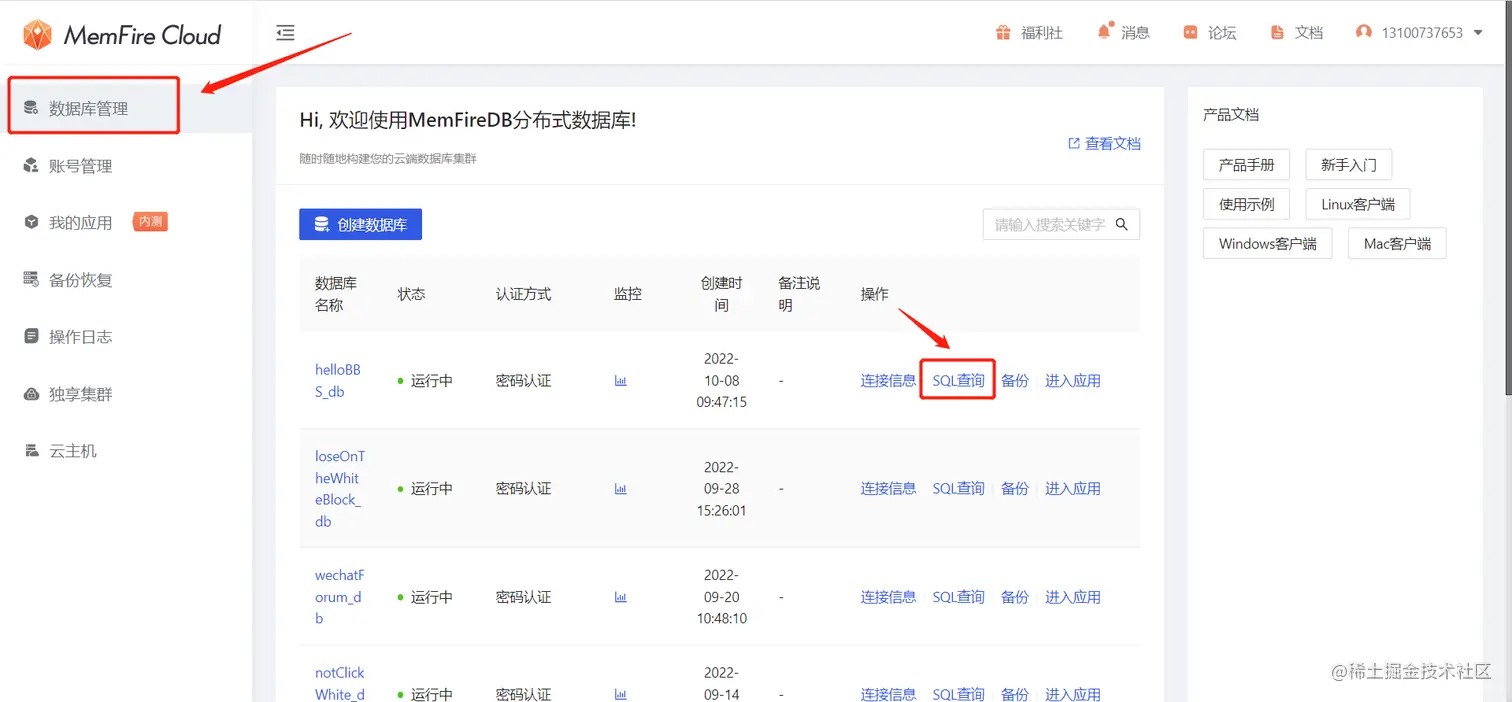Click 进入应用 for helloBBS_db
Viewport: 1512px width, 702px height.
(1073, 381)
